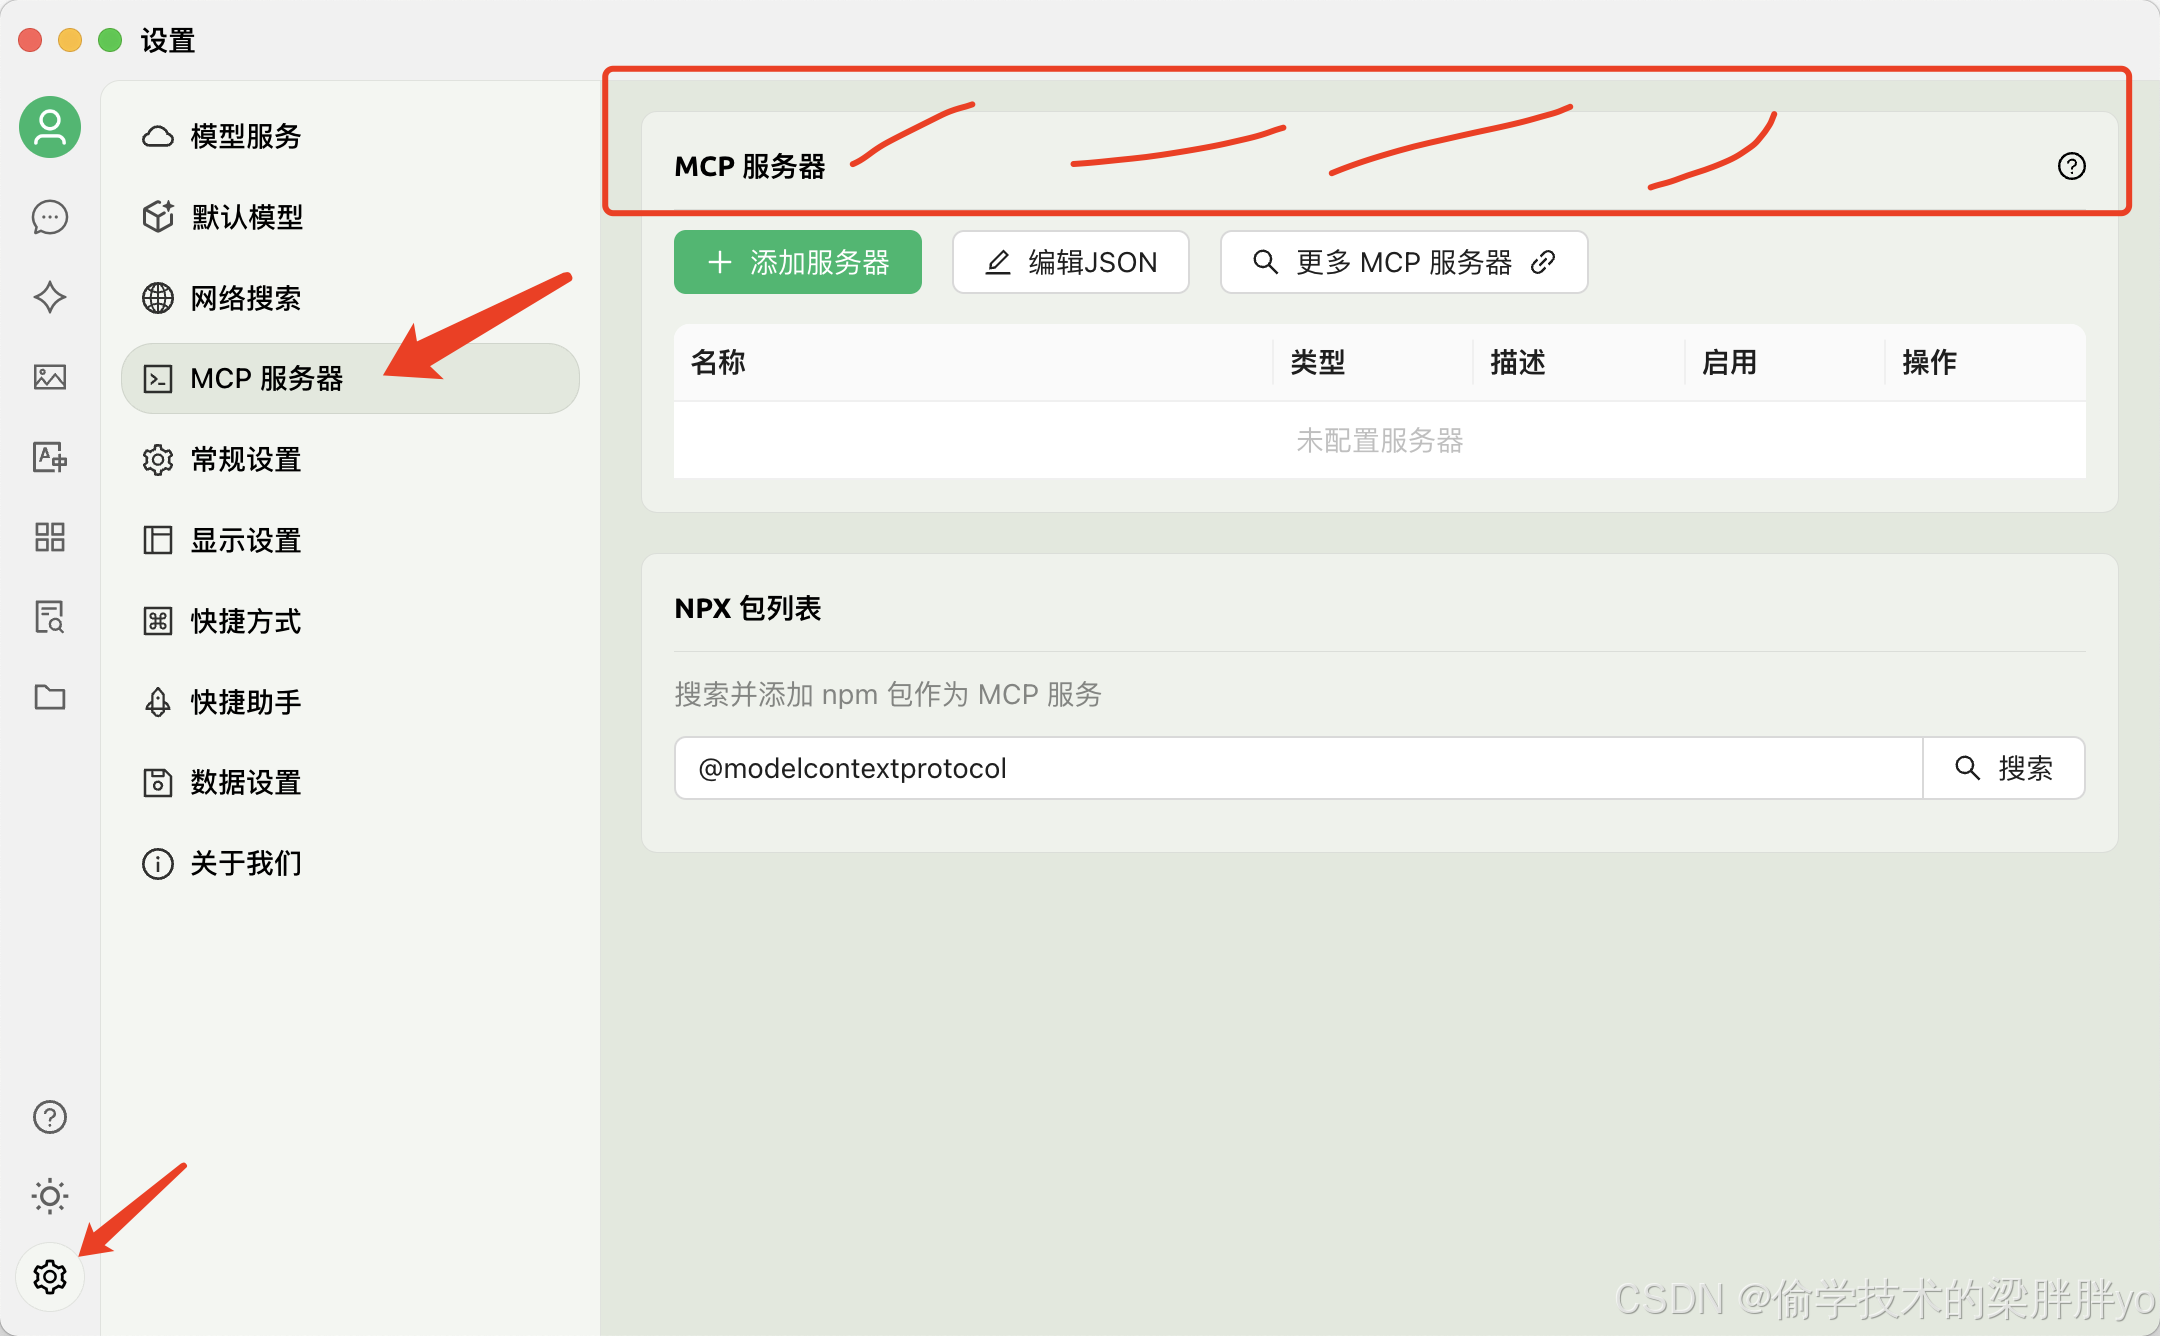Viewport: 2160px width, 1336px height.
Task: Select 网络搜索 settings item
Action: click(246, 298)
